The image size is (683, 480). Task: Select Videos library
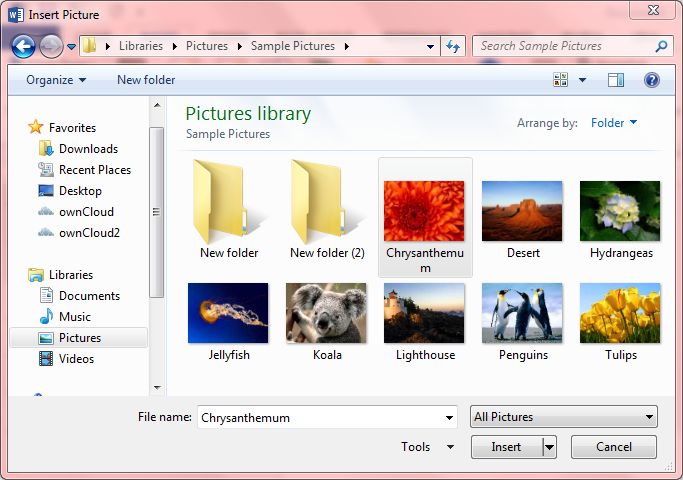(76, 358)
